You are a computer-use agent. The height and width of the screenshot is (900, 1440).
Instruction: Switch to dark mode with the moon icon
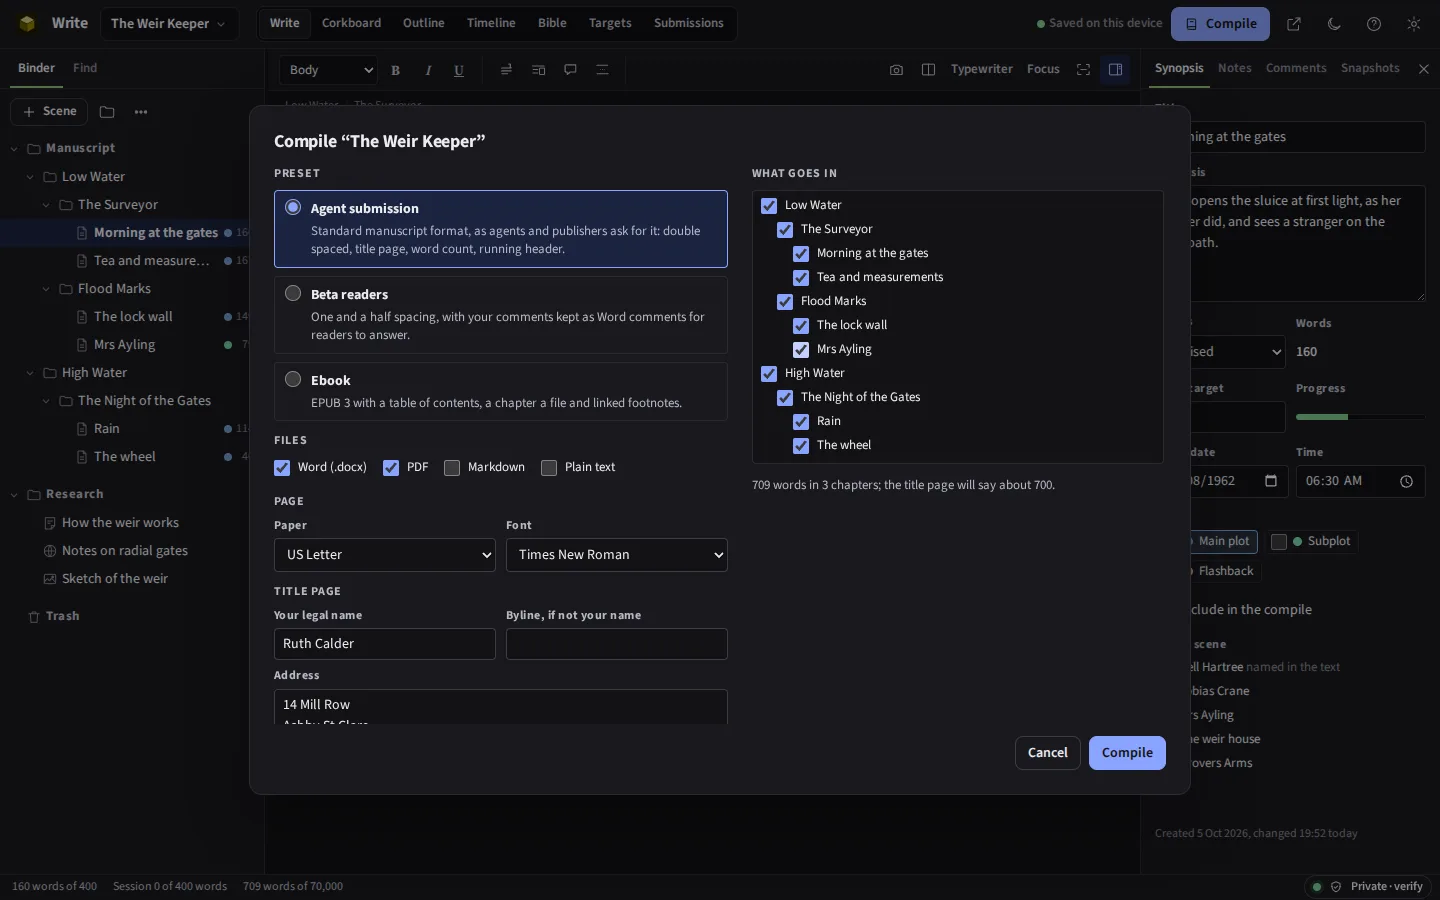pyautogui.click(x=1334, y=24)
